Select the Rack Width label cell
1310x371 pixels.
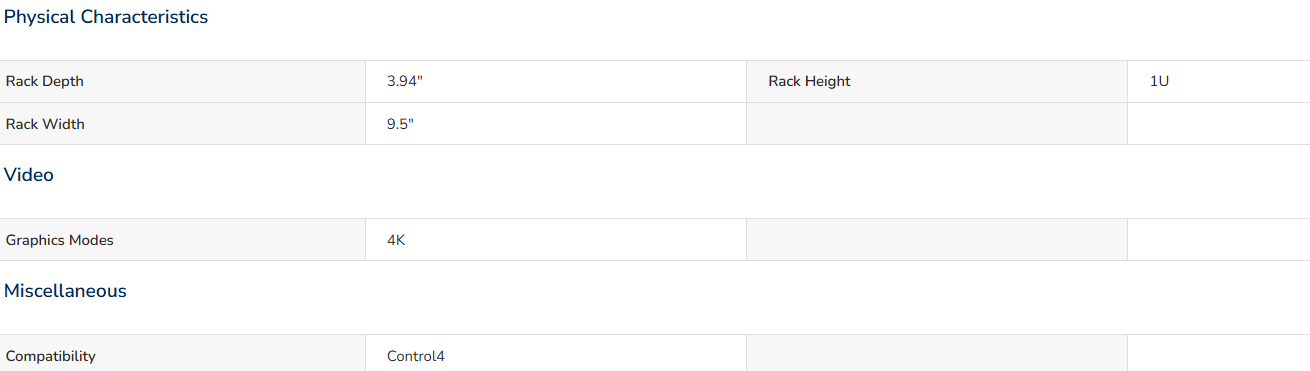[183, 124]
